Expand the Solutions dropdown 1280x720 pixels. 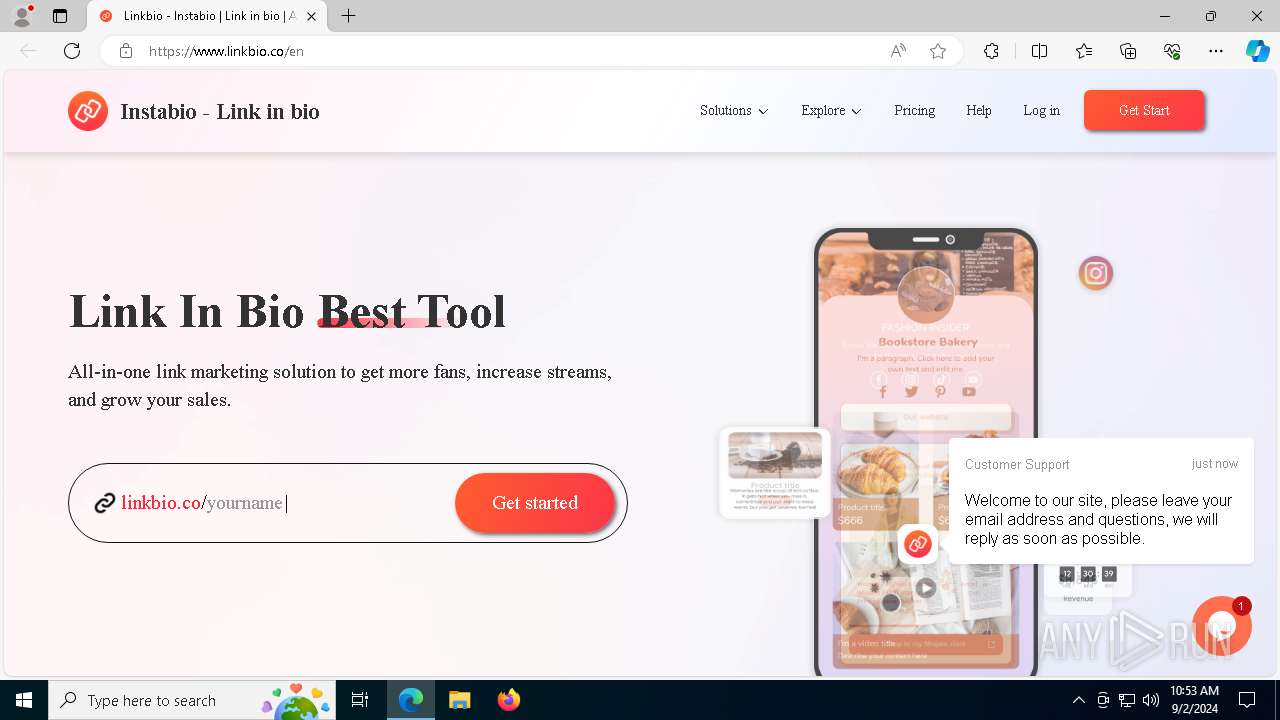[734, 111]
